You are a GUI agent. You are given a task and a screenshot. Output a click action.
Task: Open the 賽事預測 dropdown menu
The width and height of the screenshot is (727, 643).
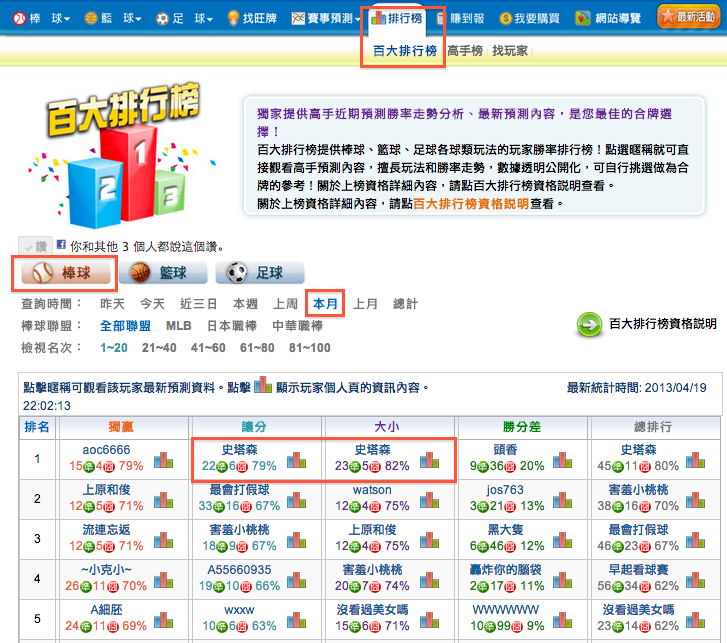326,19
